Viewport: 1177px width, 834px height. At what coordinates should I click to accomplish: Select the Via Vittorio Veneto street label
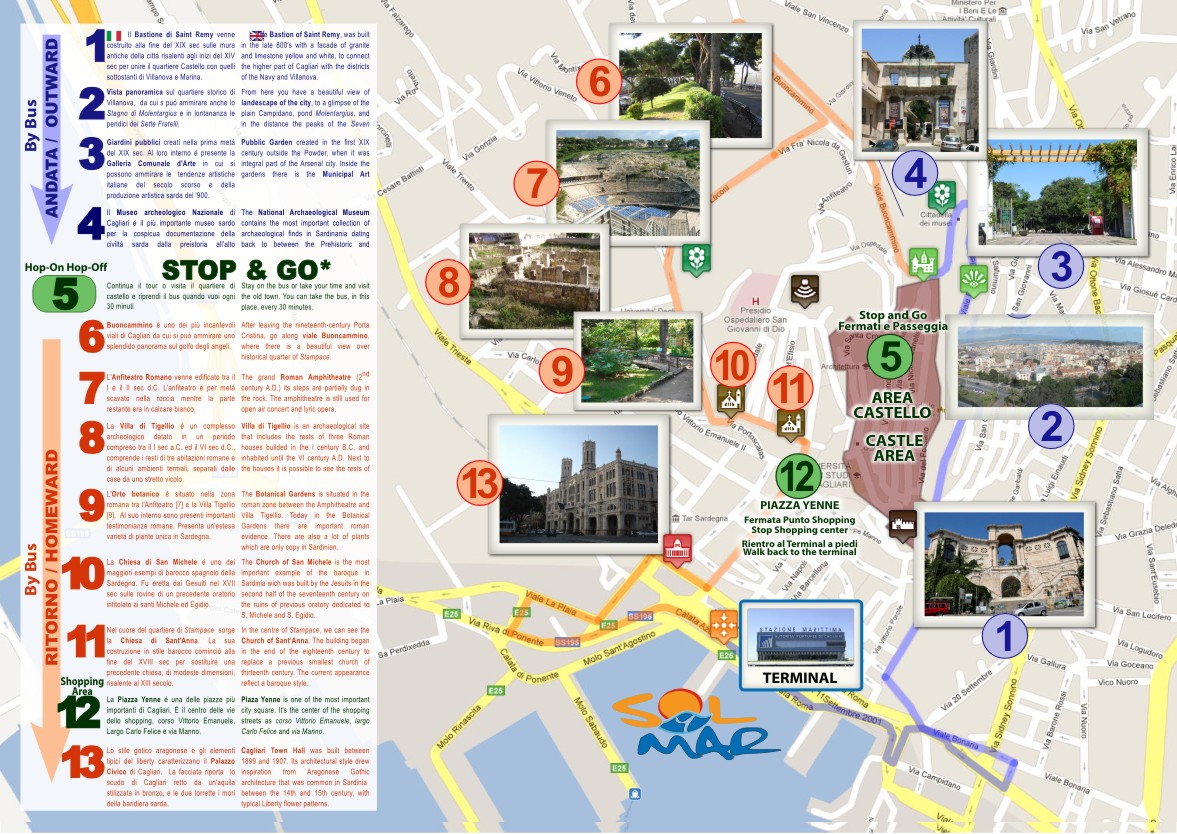click(546, 84)
